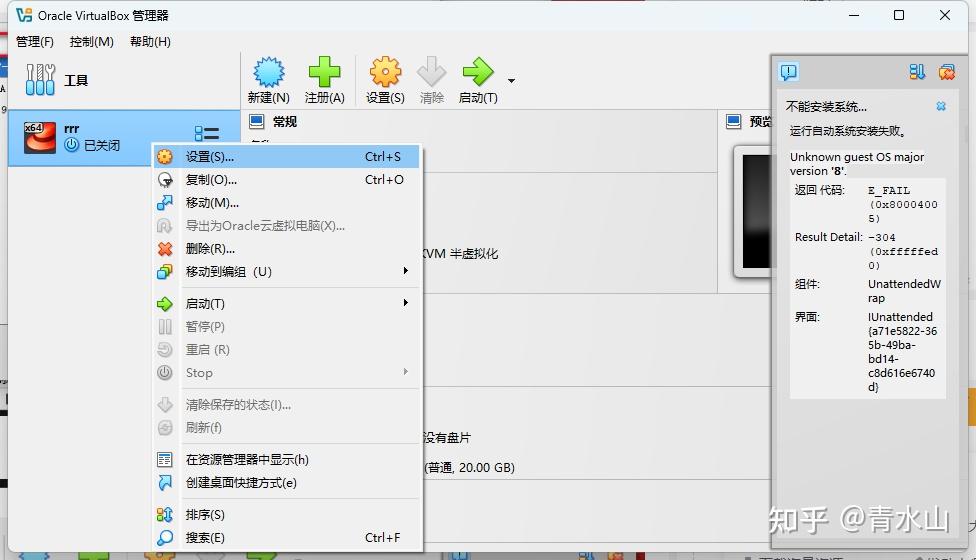Expand the Stop submenu arrow
Viewport: 976px width, 560px height.
click(x=406, y=371)
